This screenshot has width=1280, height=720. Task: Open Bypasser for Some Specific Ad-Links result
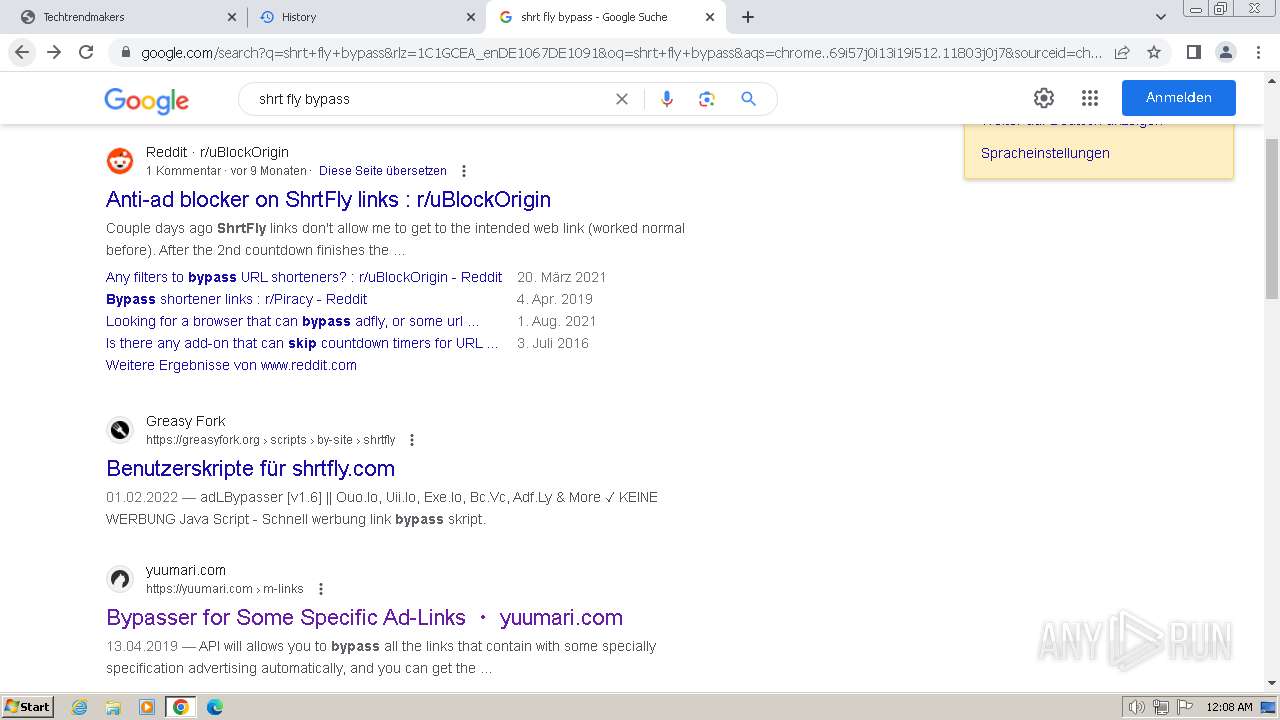(364, 617)
